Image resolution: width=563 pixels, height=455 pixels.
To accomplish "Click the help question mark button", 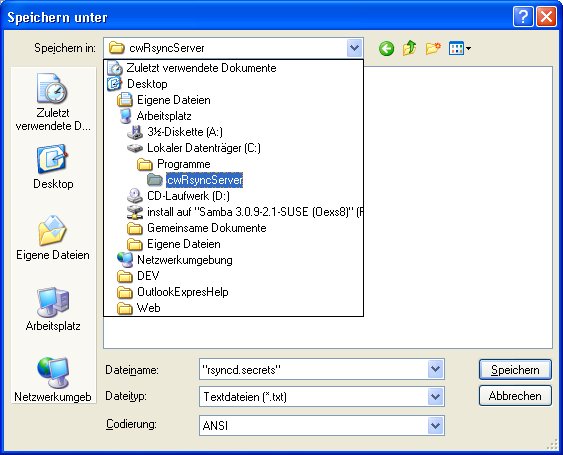I will click(523, 17).
